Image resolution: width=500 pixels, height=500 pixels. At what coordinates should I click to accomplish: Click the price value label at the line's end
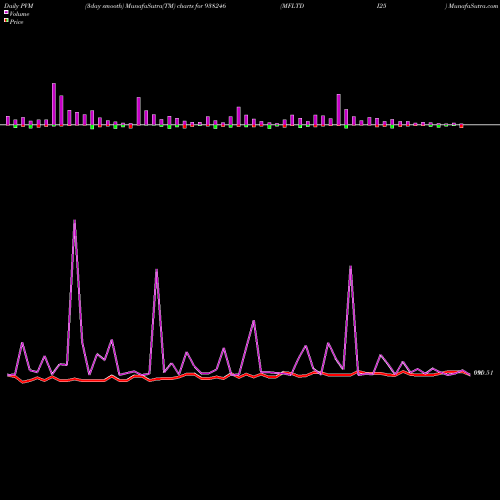point(483,373)
